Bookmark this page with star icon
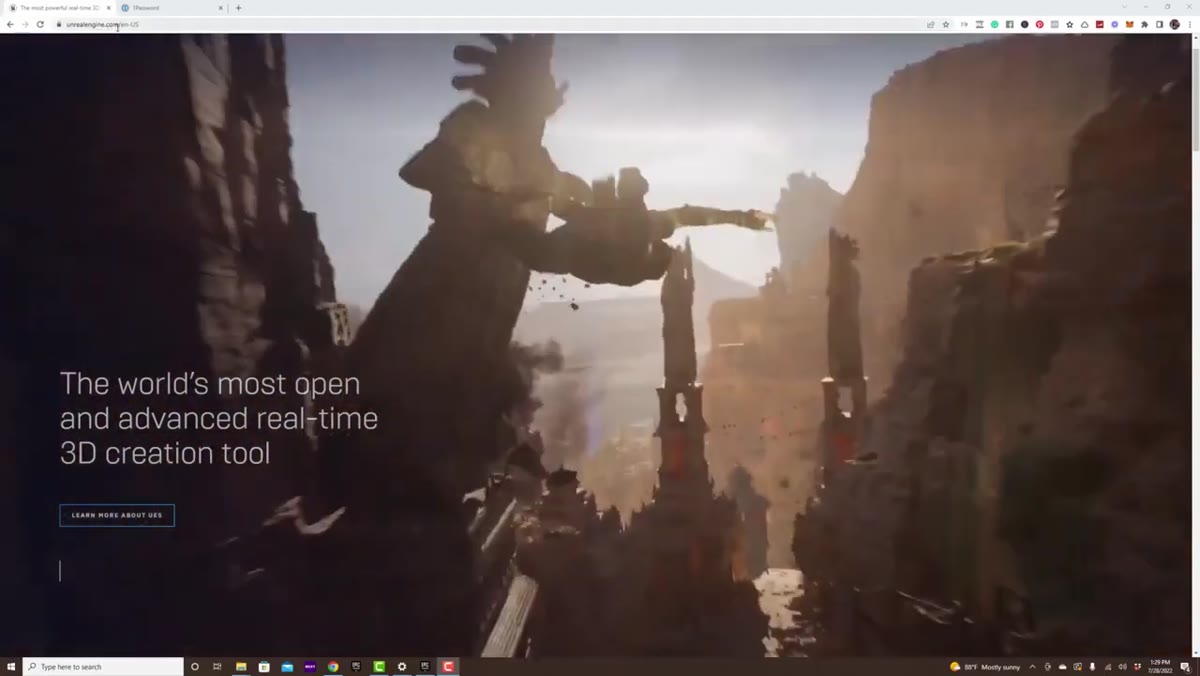This screenshot has width=1200, height=676. (946, 24)
